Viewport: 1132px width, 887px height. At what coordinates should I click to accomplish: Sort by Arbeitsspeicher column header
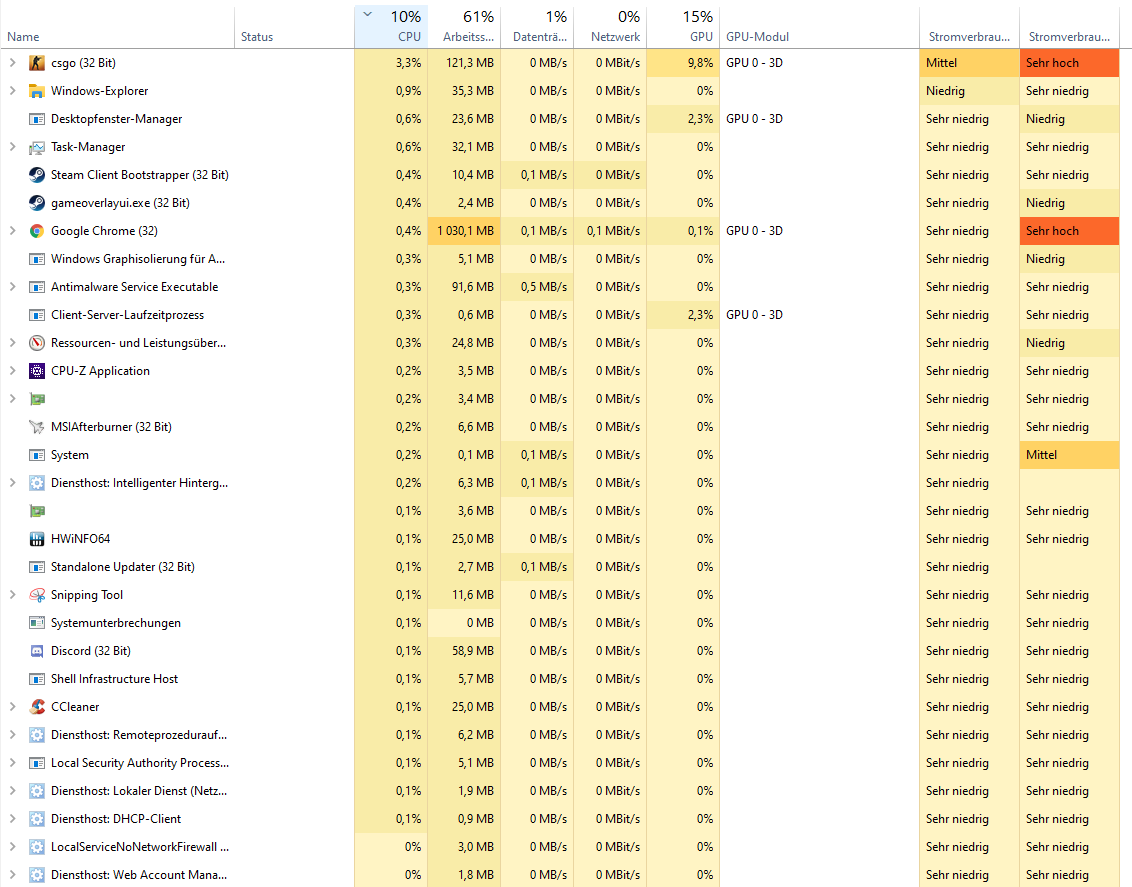tap(464, 27)
